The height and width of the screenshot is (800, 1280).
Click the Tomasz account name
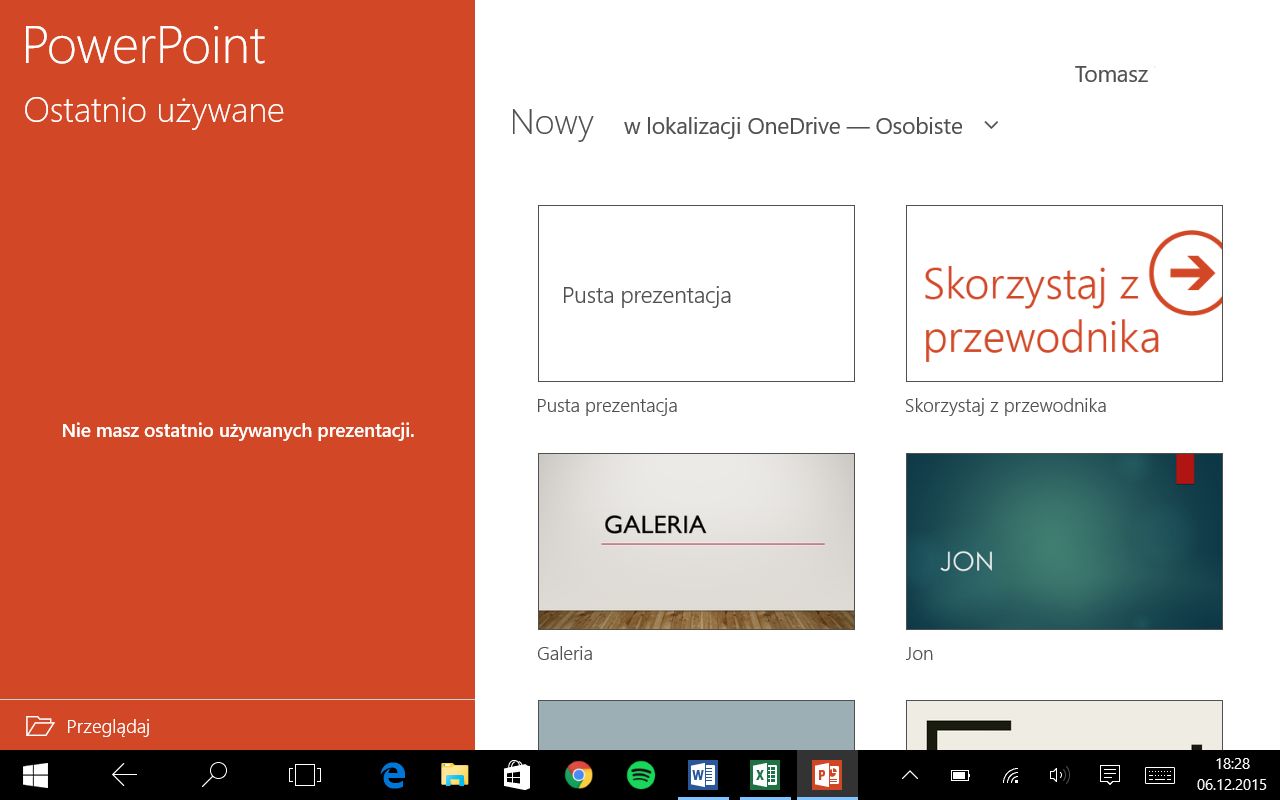coord(1111,74)
